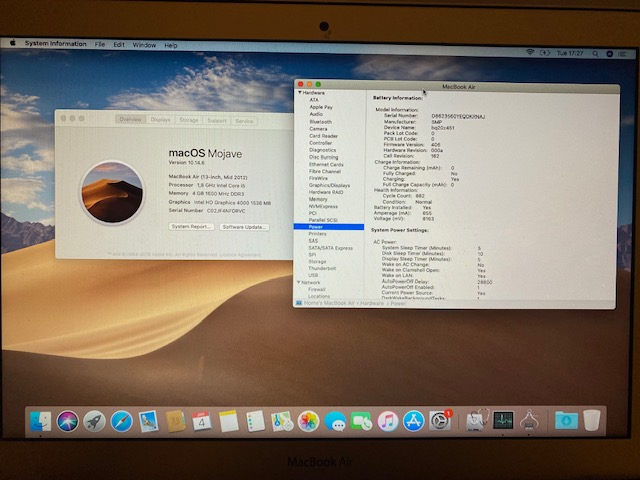Open the Help menu
Viewport: 640px width, 480px height.
tap(171, 45)
